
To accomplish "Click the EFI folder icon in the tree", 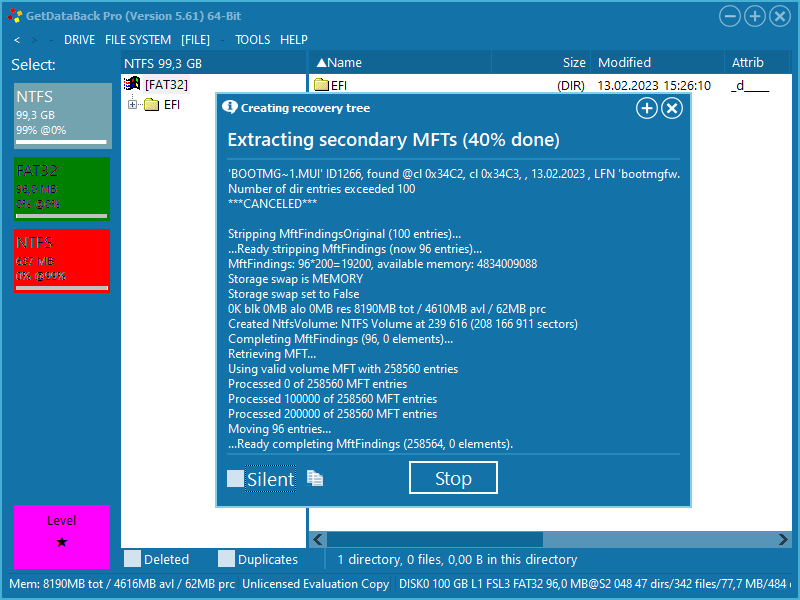I will (152, 105).
